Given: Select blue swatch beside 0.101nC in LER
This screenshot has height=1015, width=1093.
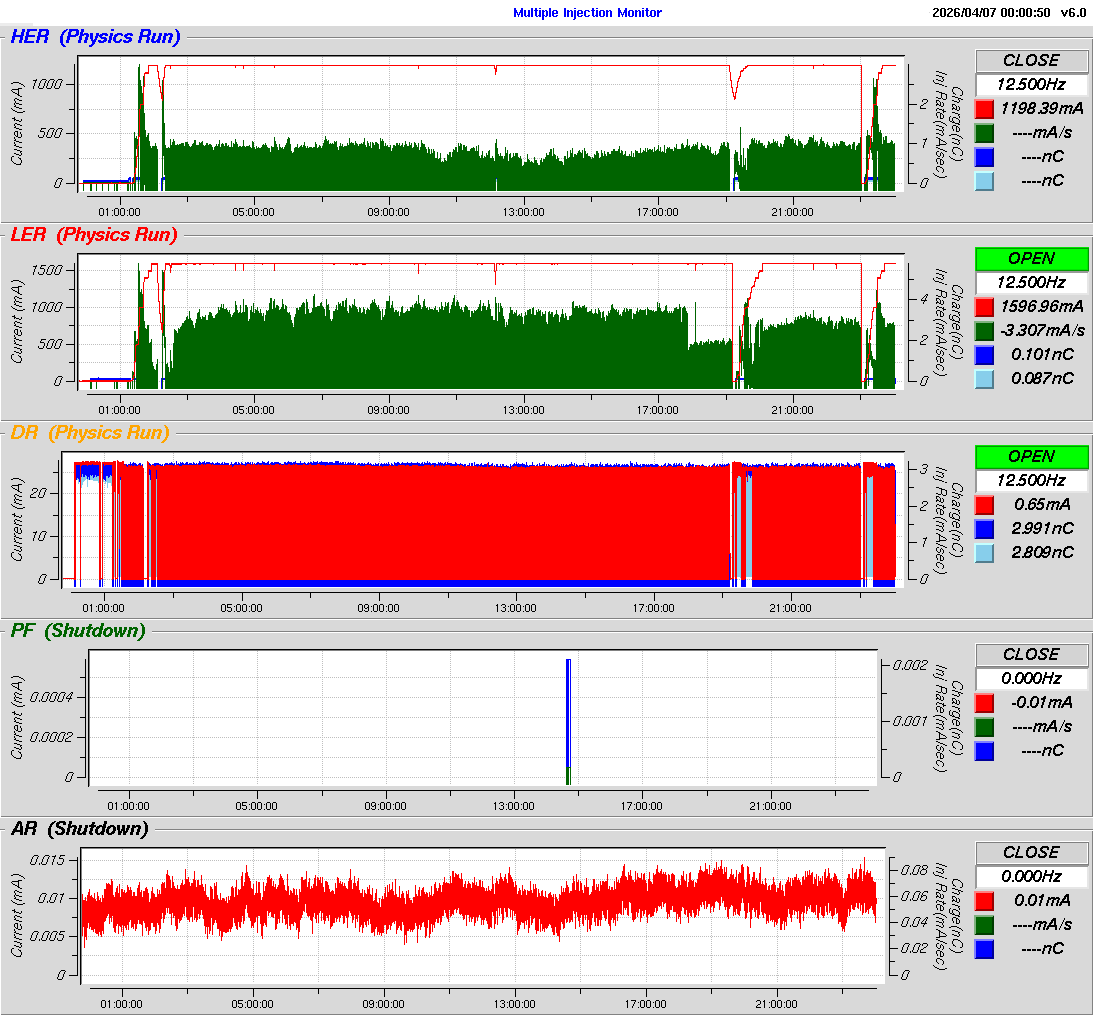Looking at the screenshot, I should pos(985,354).
